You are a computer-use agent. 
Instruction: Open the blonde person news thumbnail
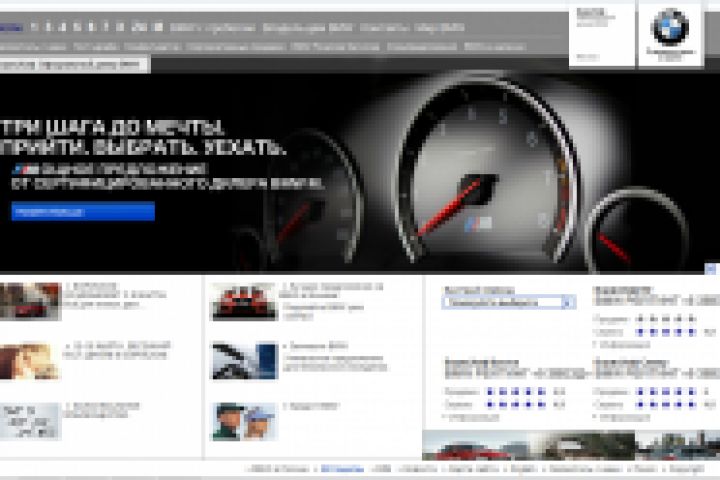pyautogui.click(x=30, y=361)
